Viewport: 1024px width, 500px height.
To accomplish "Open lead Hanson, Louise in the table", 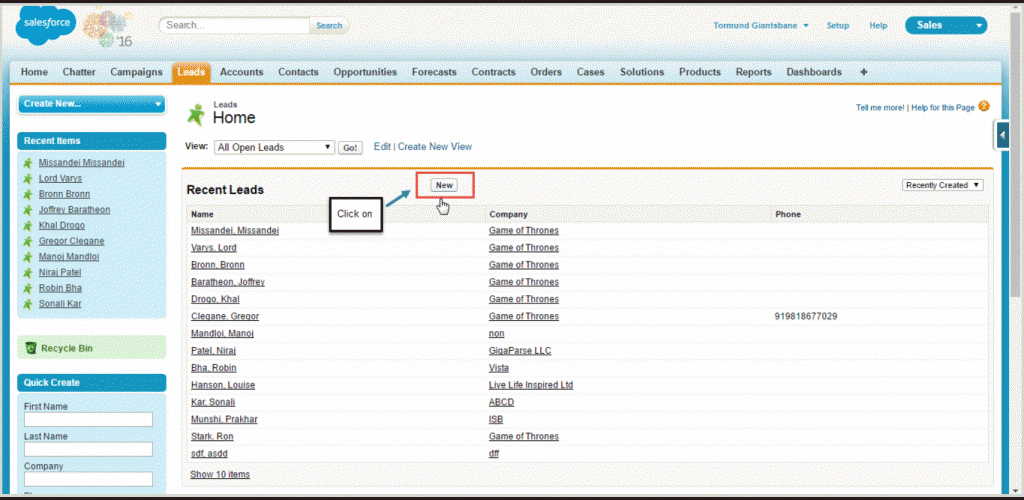I will point(223,385).
